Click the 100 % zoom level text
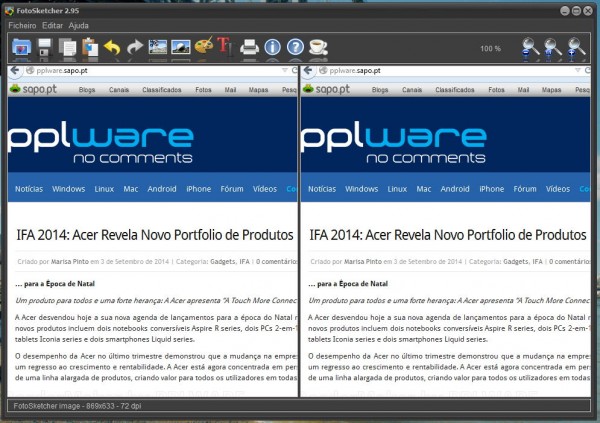Viewport: 600px width, 423px height. pyautogui.click(x=491, y=49)
